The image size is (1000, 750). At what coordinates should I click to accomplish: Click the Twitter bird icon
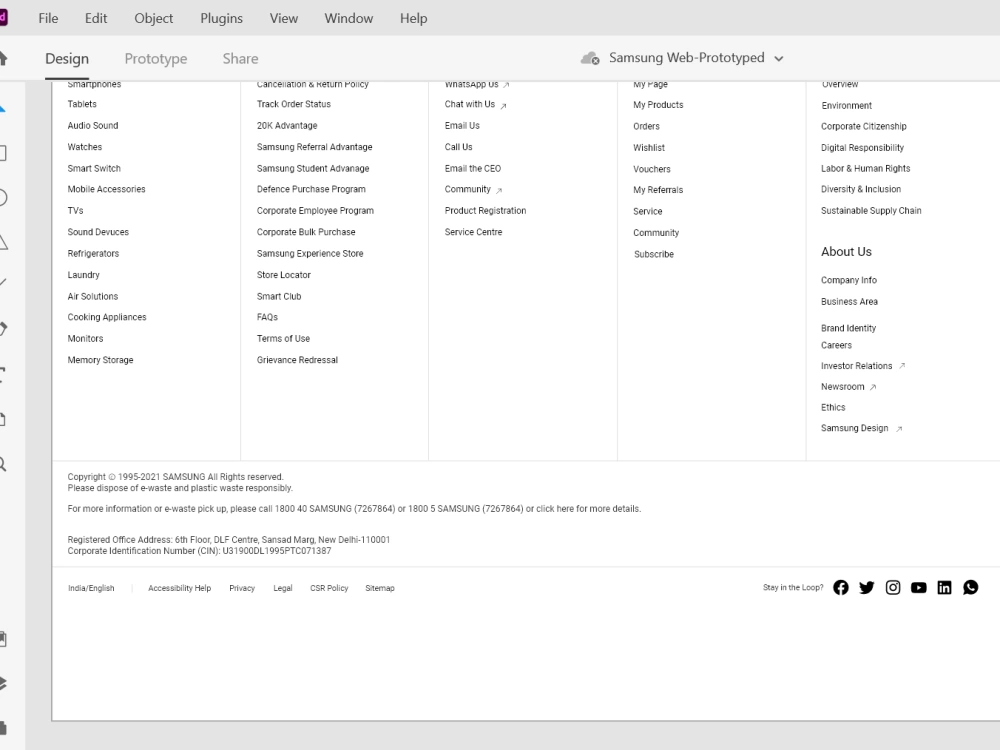[x=867, y=587]
